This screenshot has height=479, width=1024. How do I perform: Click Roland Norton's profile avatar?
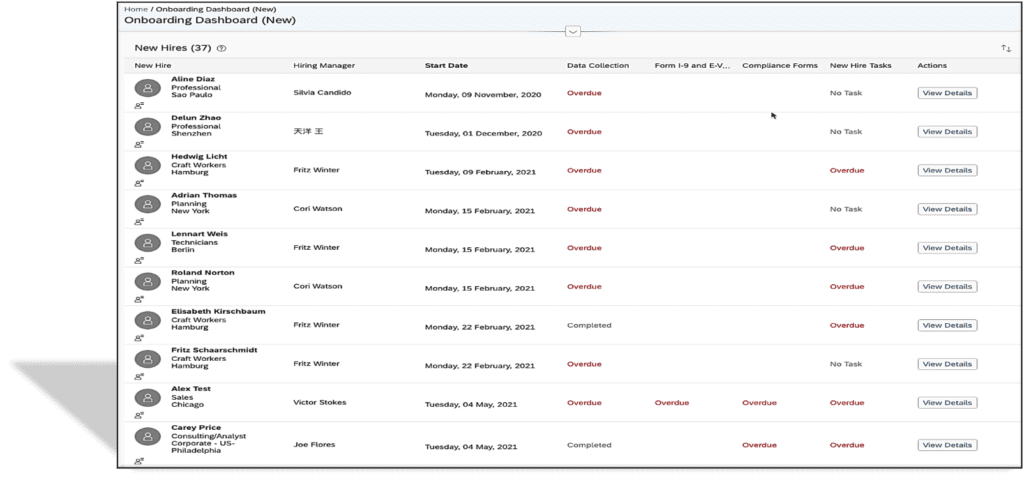click(x=148, y=282)
